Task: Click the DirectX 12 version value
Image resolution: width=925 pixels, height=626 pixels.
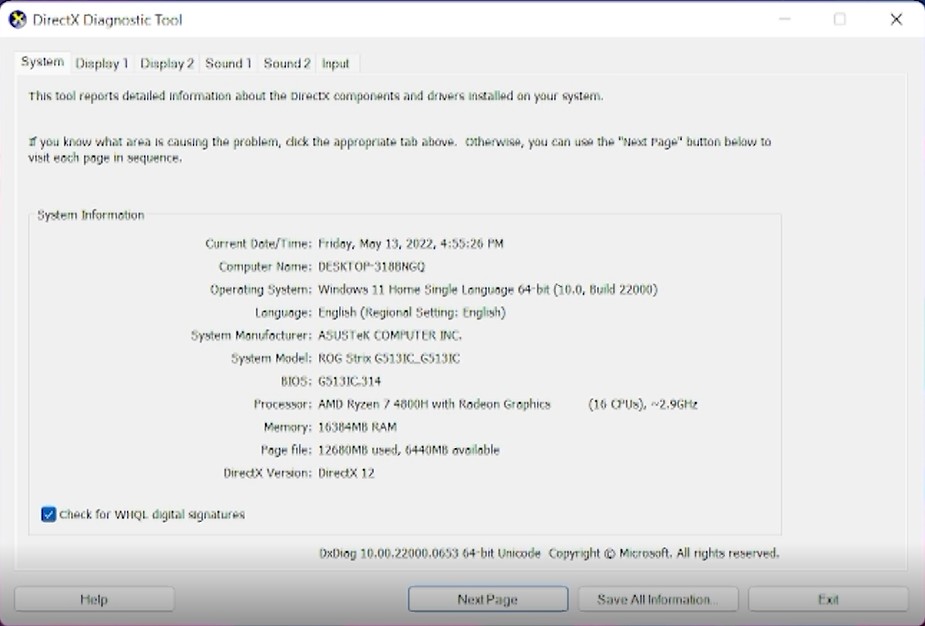Action: [346, 473]
